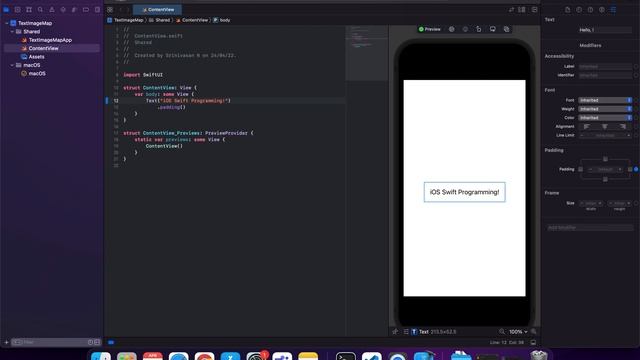Collapse the macOS folder
The height and width of the screenshot is (360, 640).
(12, 65)
